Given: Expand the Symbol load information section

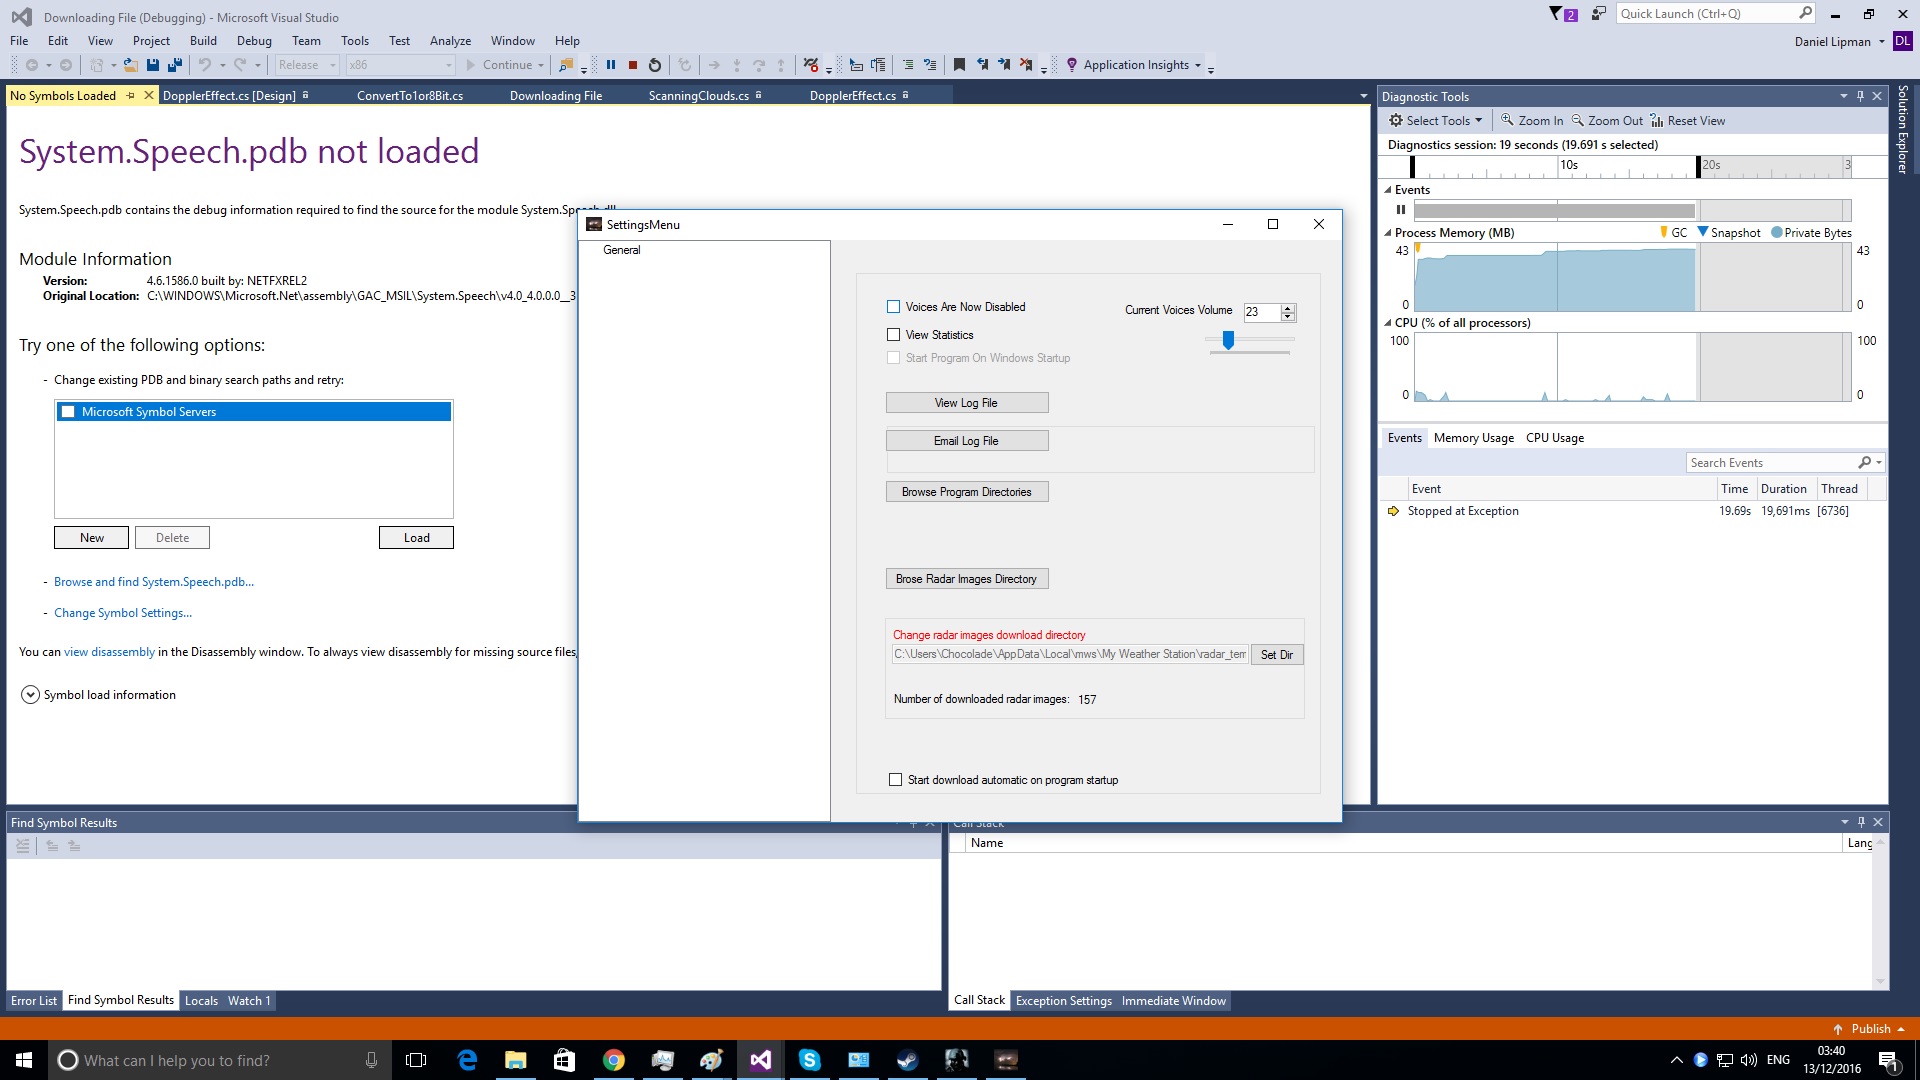Looking at the screenshot, I should pos(31,695).
